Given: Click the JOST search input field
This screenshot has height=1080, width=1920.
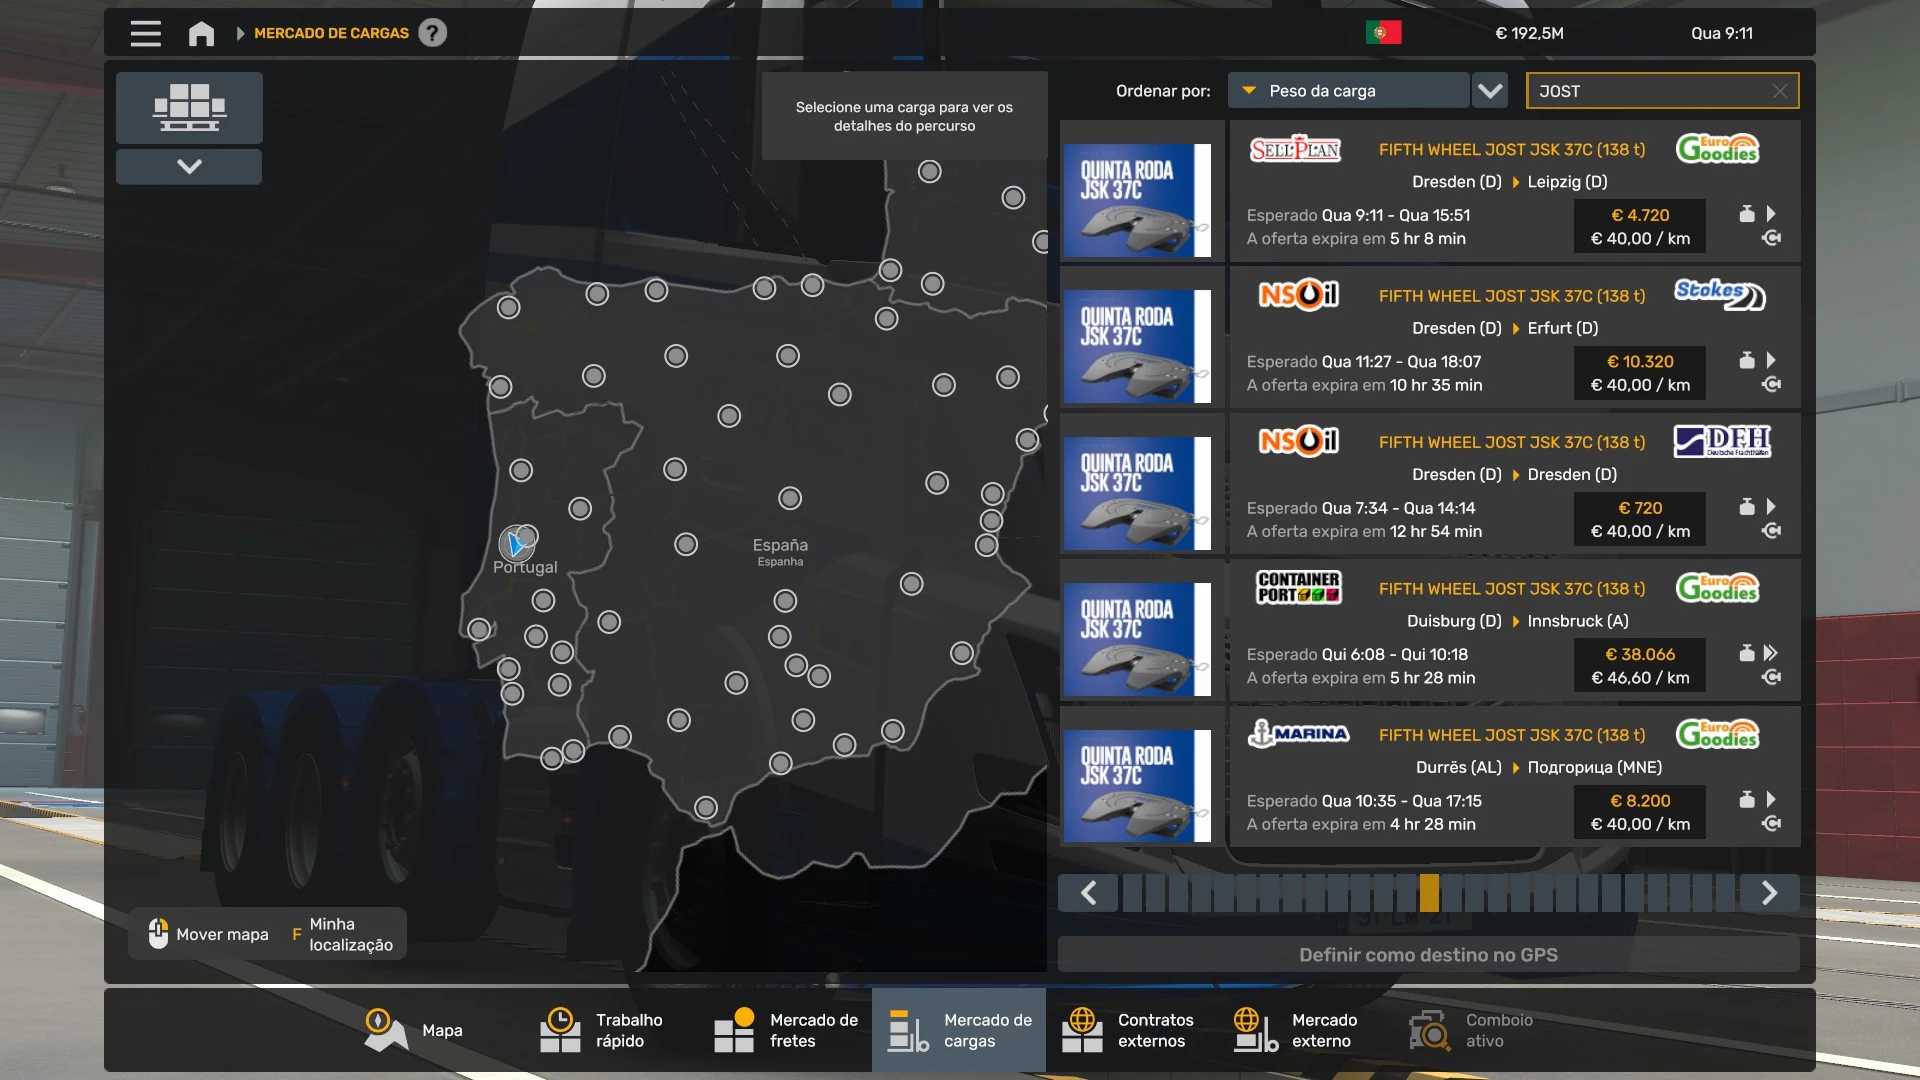Looking at the screenshot, I should pos(1650,91).
